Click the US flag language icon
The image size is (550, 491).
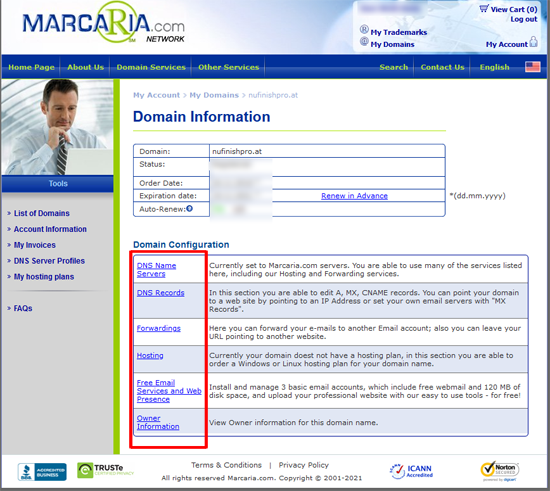pos(532,67)
